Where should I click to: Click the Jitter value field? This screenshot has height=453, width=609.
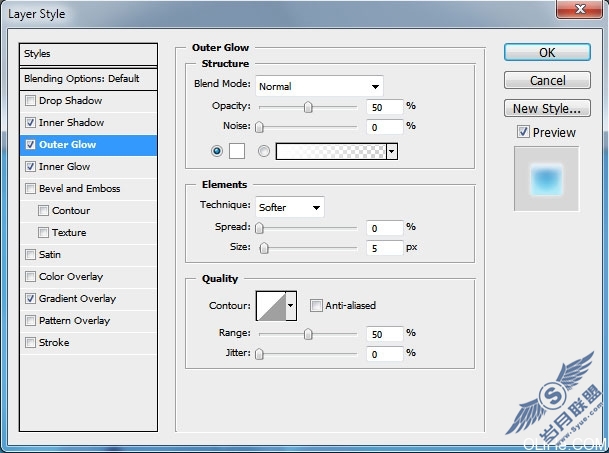(385, 354)
